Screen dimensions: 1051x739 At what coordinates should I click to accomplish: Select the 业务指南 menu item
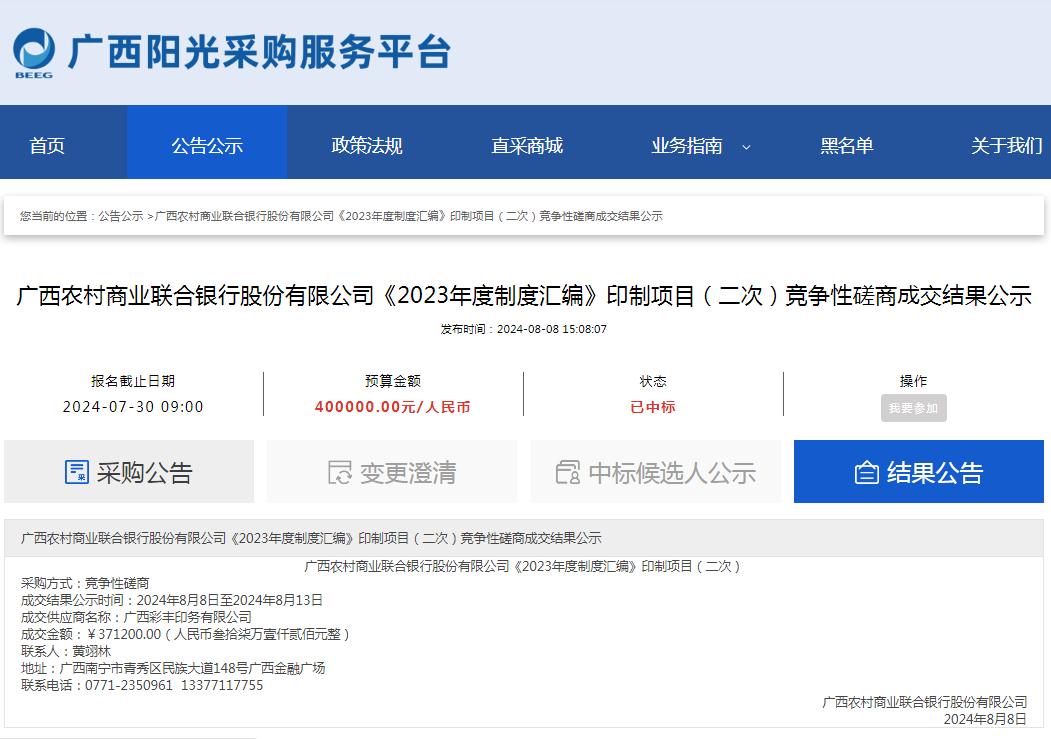point(687,145)
